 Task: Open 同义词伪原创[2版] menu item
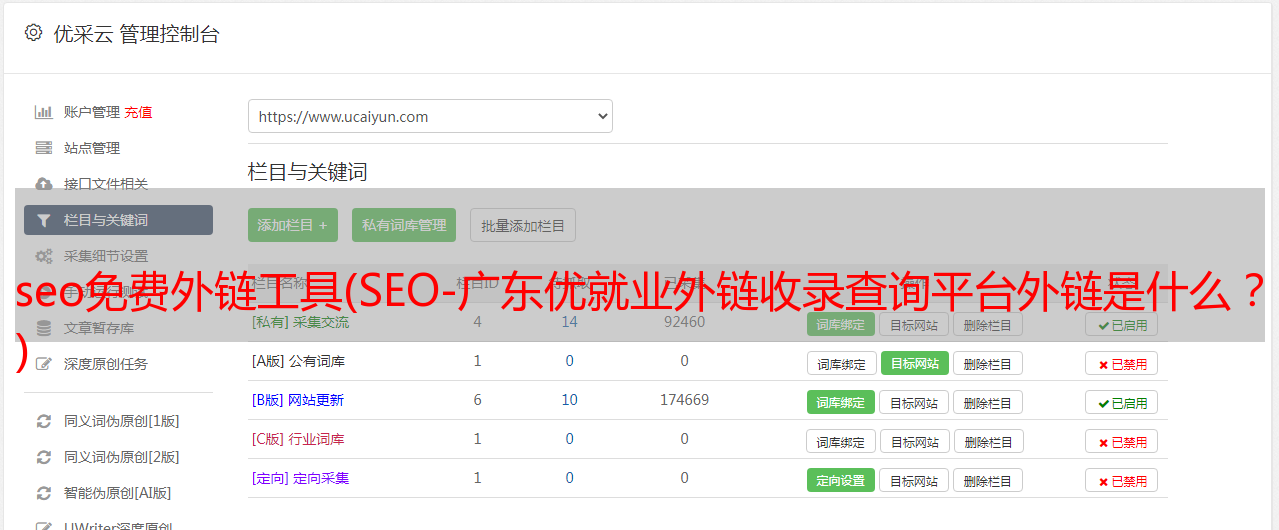(x=122, y=457)
